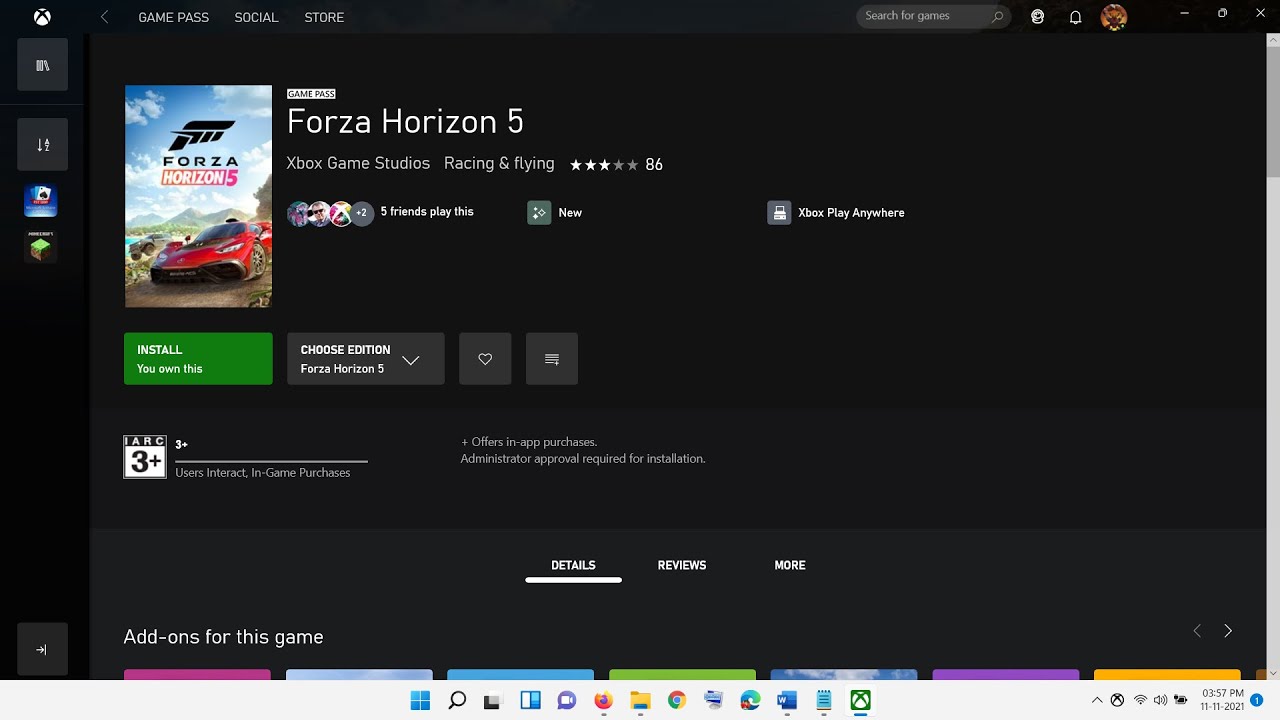Open taskbar Search
1280x720 pixels.
point(457,700)
